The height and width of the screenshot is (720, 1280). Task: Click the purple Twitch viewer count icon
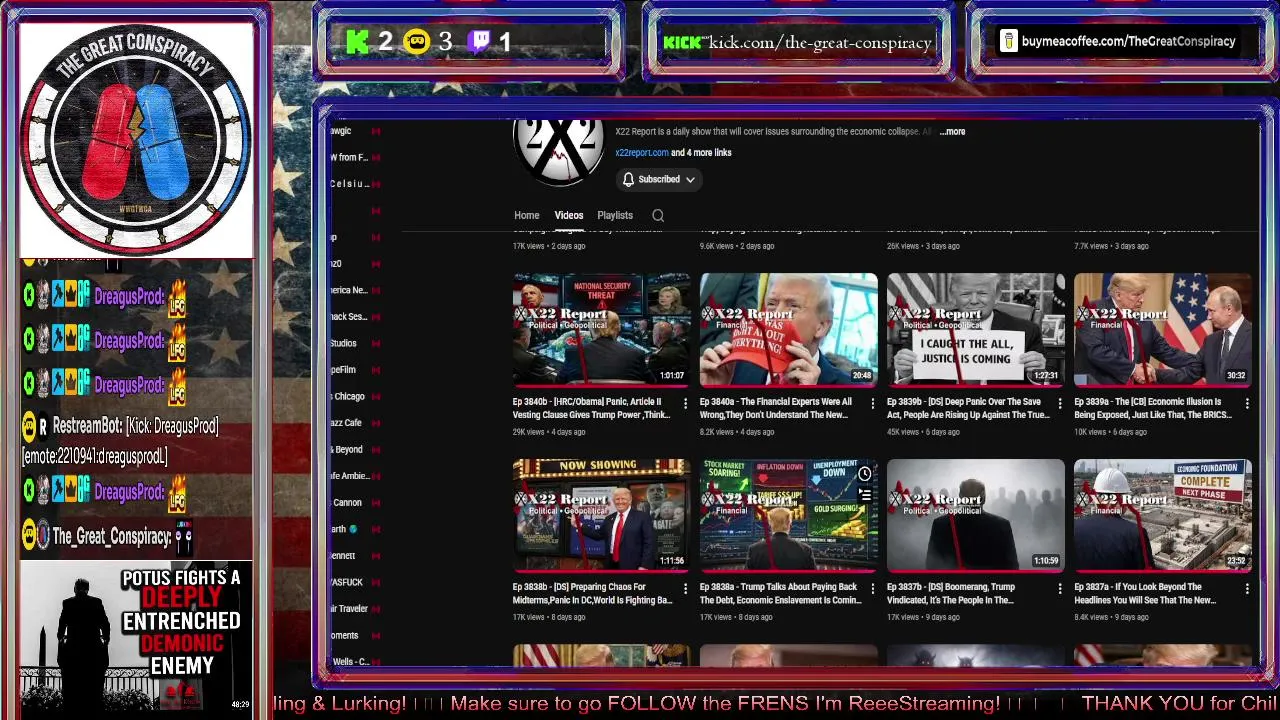pyautogui.click(x=480, y=42)
